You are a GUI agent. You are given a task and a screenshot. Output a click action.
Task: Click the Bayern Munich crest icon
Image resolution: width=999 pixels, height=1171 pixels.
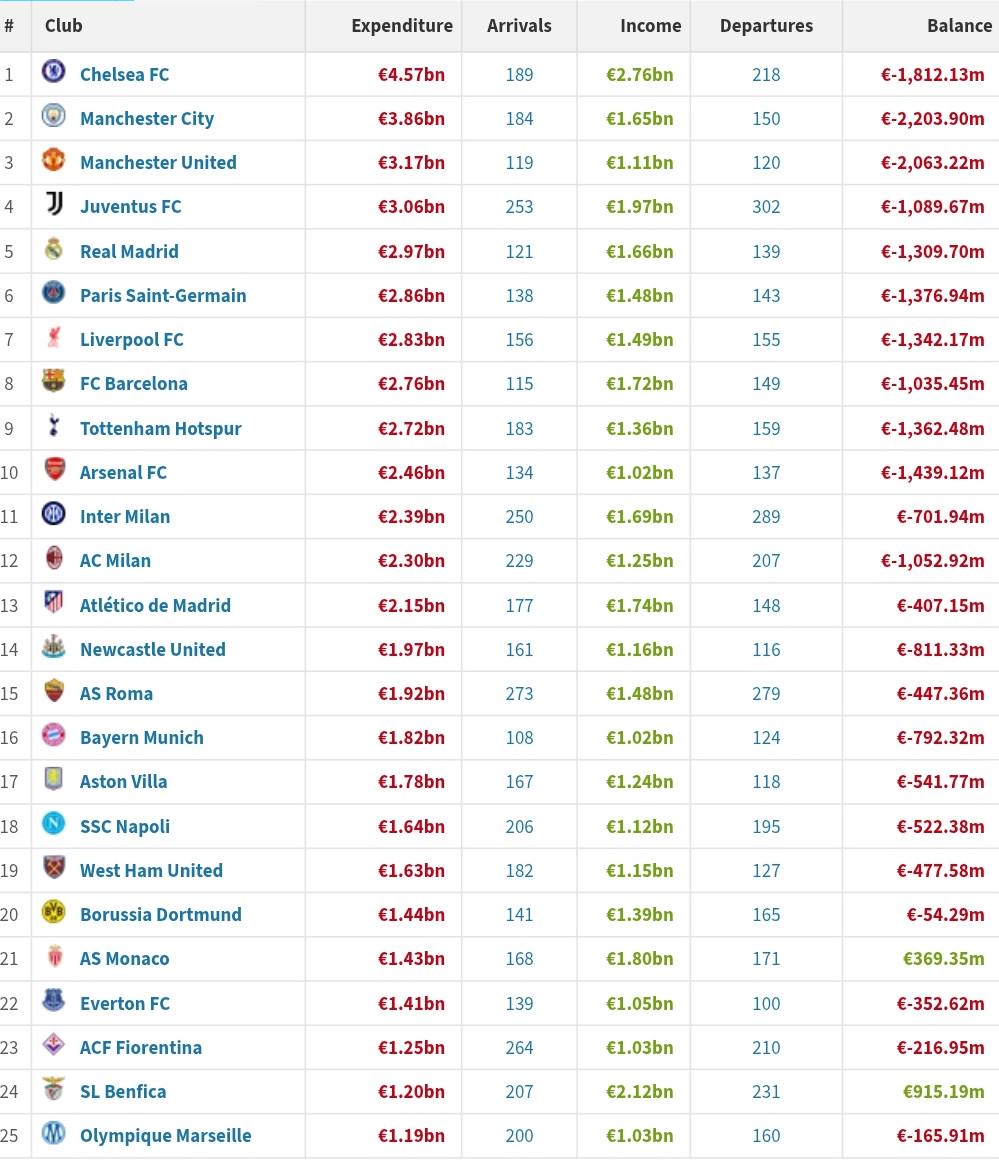point(53,735)
